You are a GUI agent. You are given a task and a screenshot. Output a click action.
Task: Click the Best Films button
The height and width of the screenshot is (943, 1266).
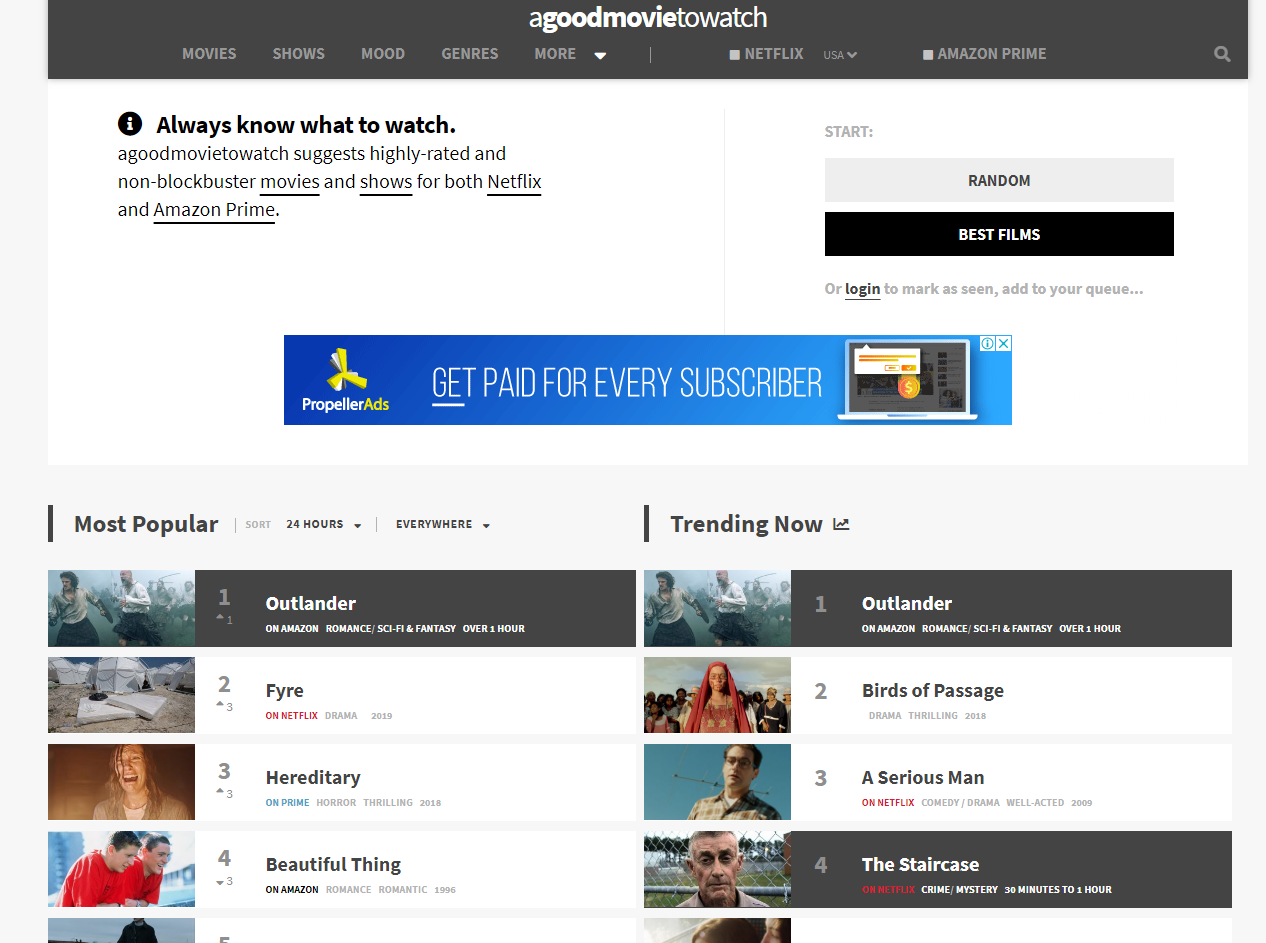pyautogui.click(x=999, y=234)
